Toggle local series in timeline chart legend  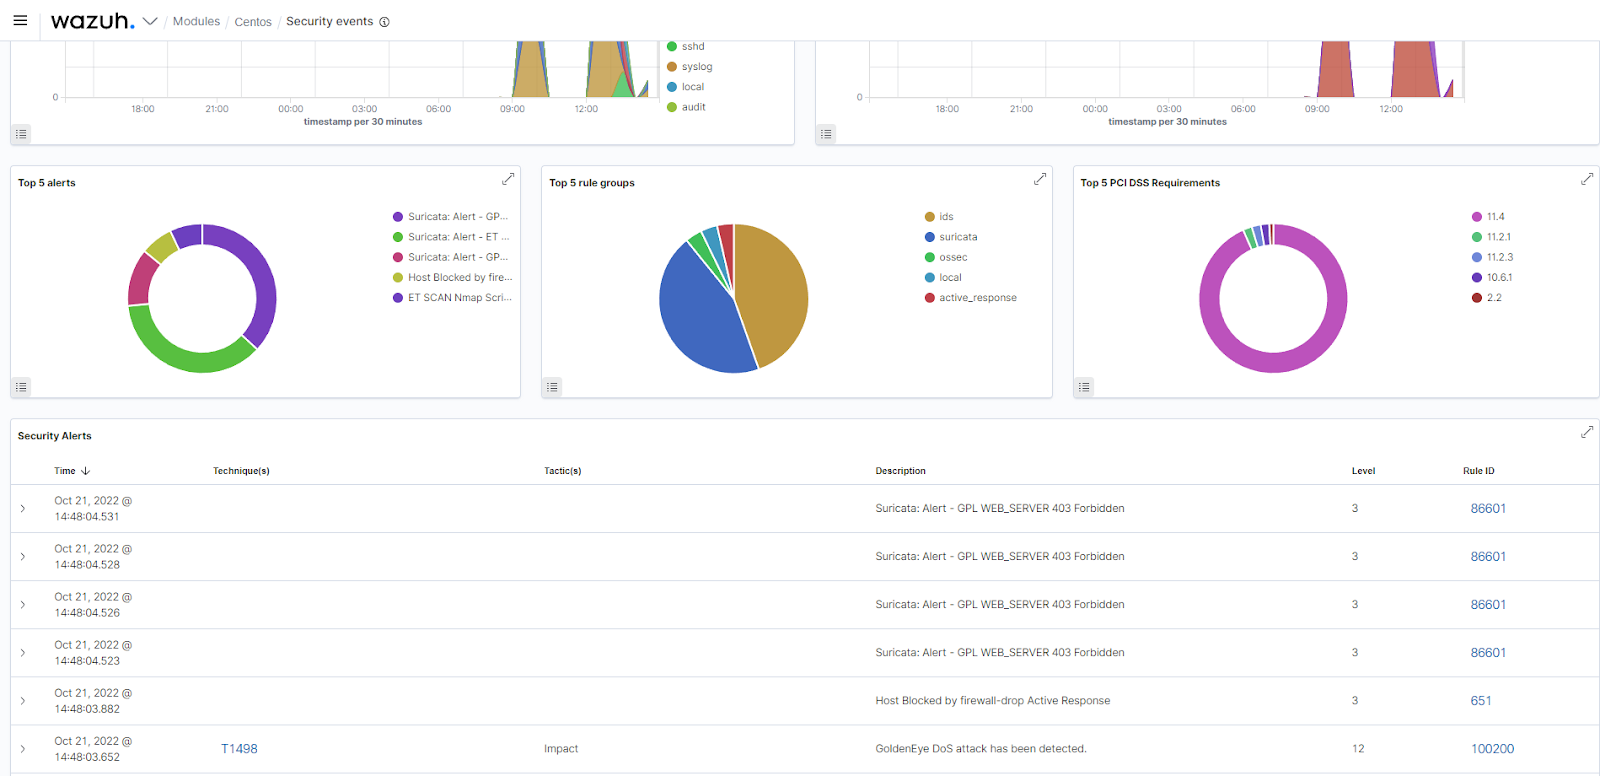[x=686, y=87]
